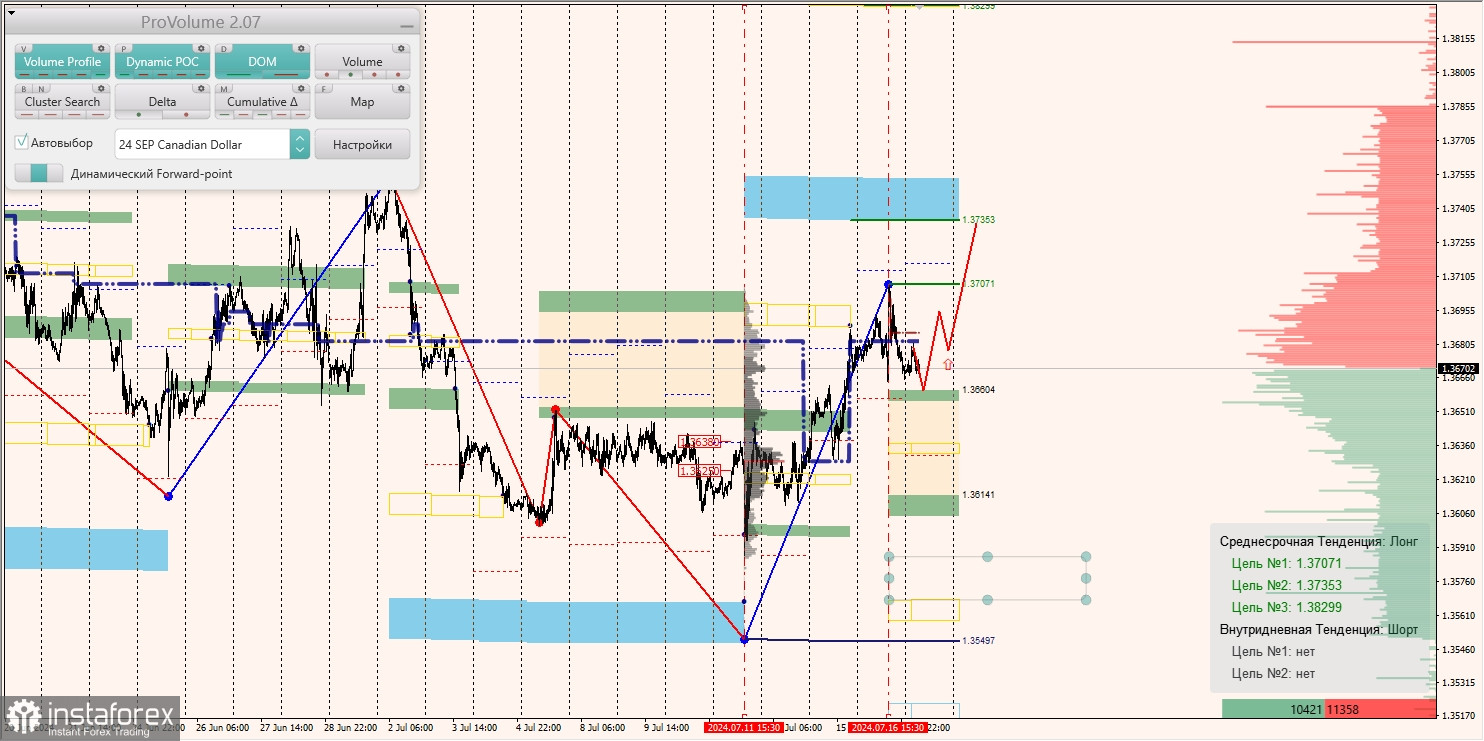Select green dot option under Volume
Screen dimensions: 1484x741
click(351, 75)
